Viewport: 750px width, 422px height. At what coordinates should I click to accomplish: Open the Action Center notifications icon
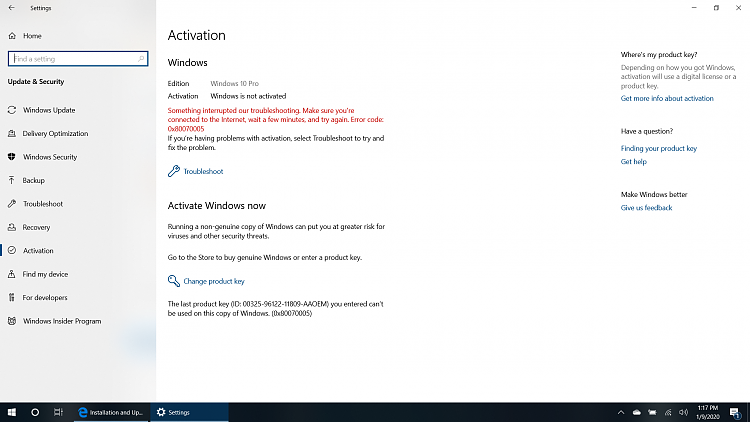pos(735,412)
